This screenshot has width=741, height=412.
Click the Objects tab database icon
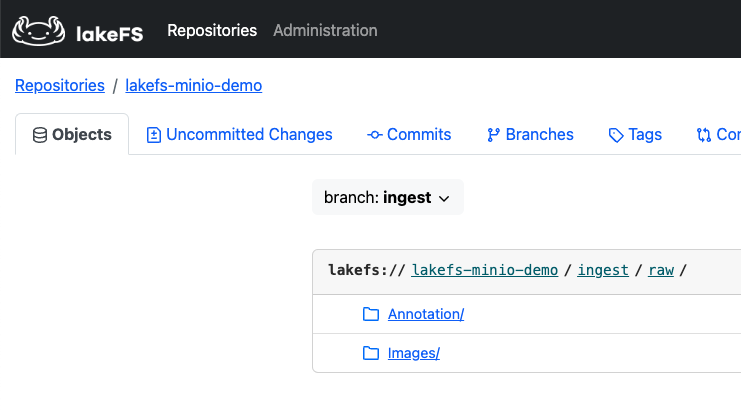point(40,135)
